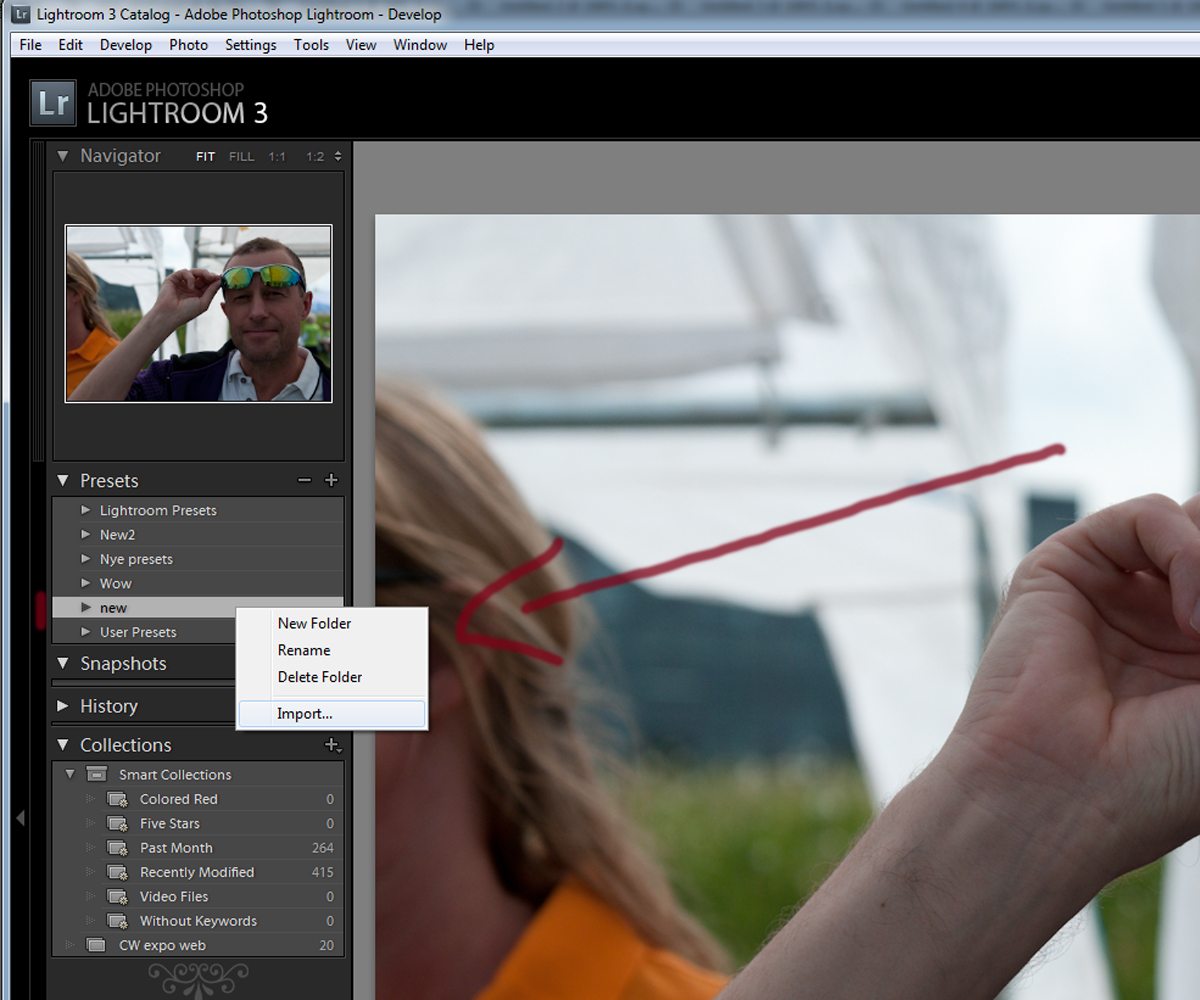The width and height of the screenshot is (1200, 1000).
Task: Select the Nye presets folder row
Action: tap(198, 559)
